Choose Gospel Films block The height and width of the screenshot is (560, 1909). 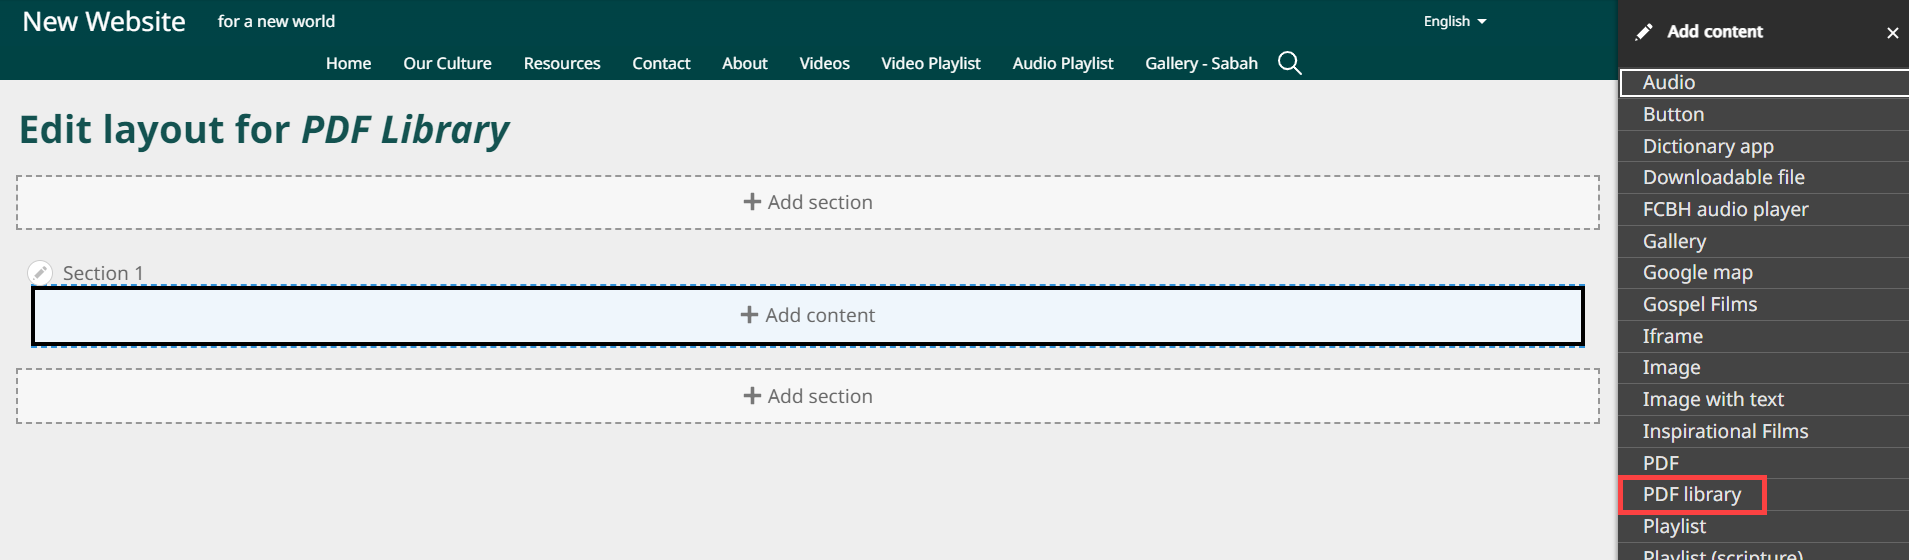[1764, 304]
